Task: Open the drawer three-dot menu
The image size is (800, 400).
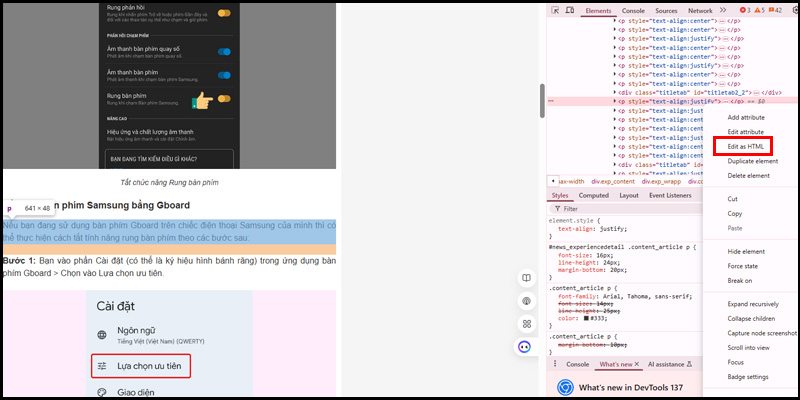Action: coord(555,364)
